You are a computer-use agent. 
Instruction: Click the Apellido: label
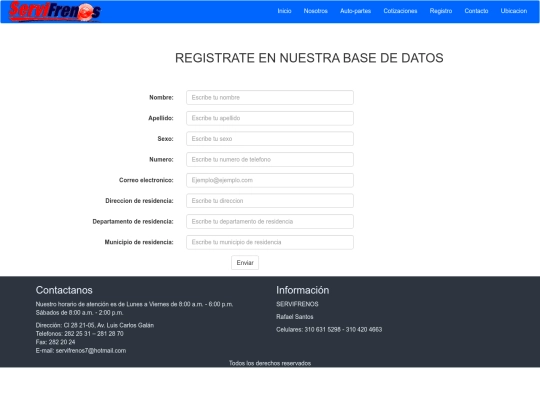[161, 118]
